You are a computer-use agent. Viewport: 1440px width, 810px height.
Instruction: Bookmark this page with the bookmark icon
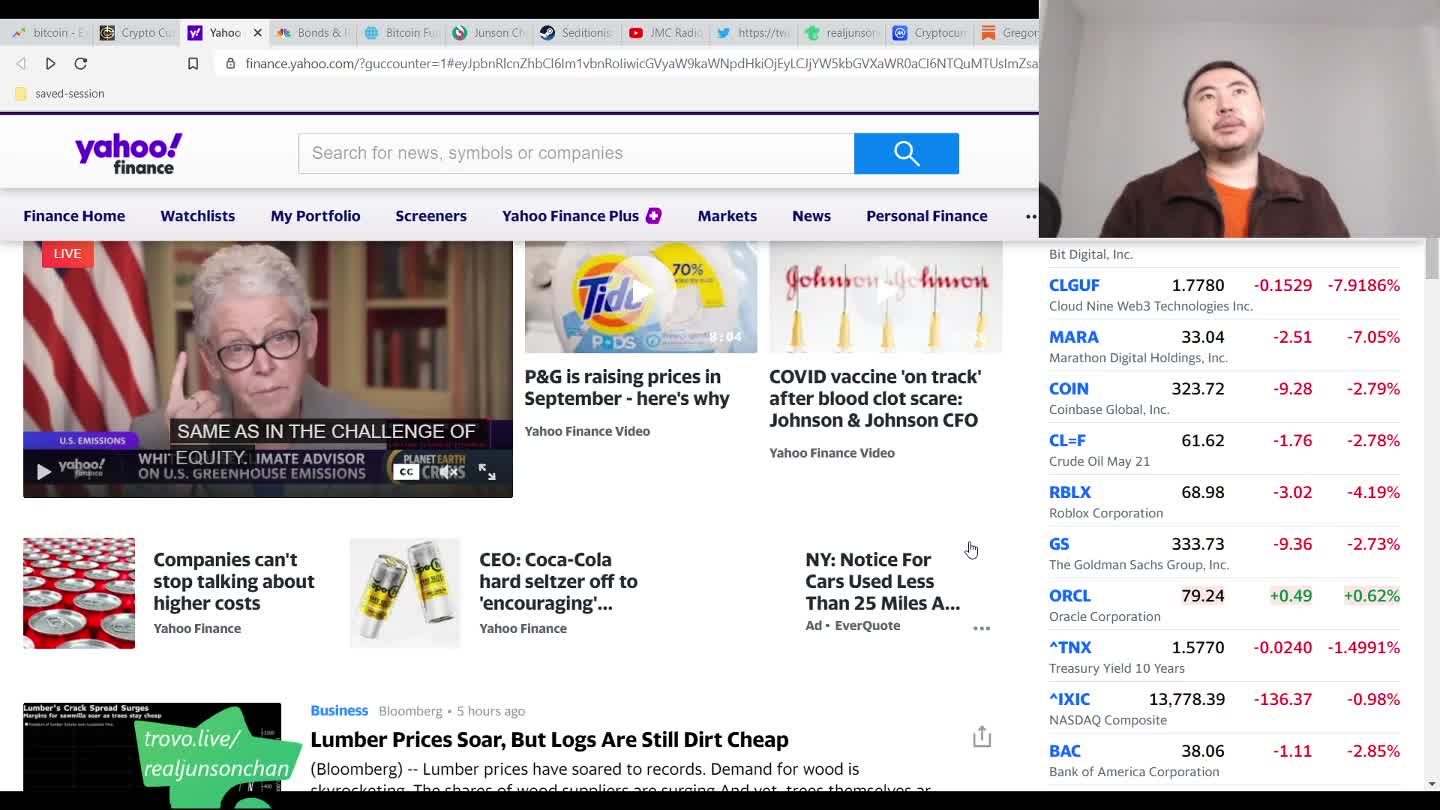(x=193, y=63)
